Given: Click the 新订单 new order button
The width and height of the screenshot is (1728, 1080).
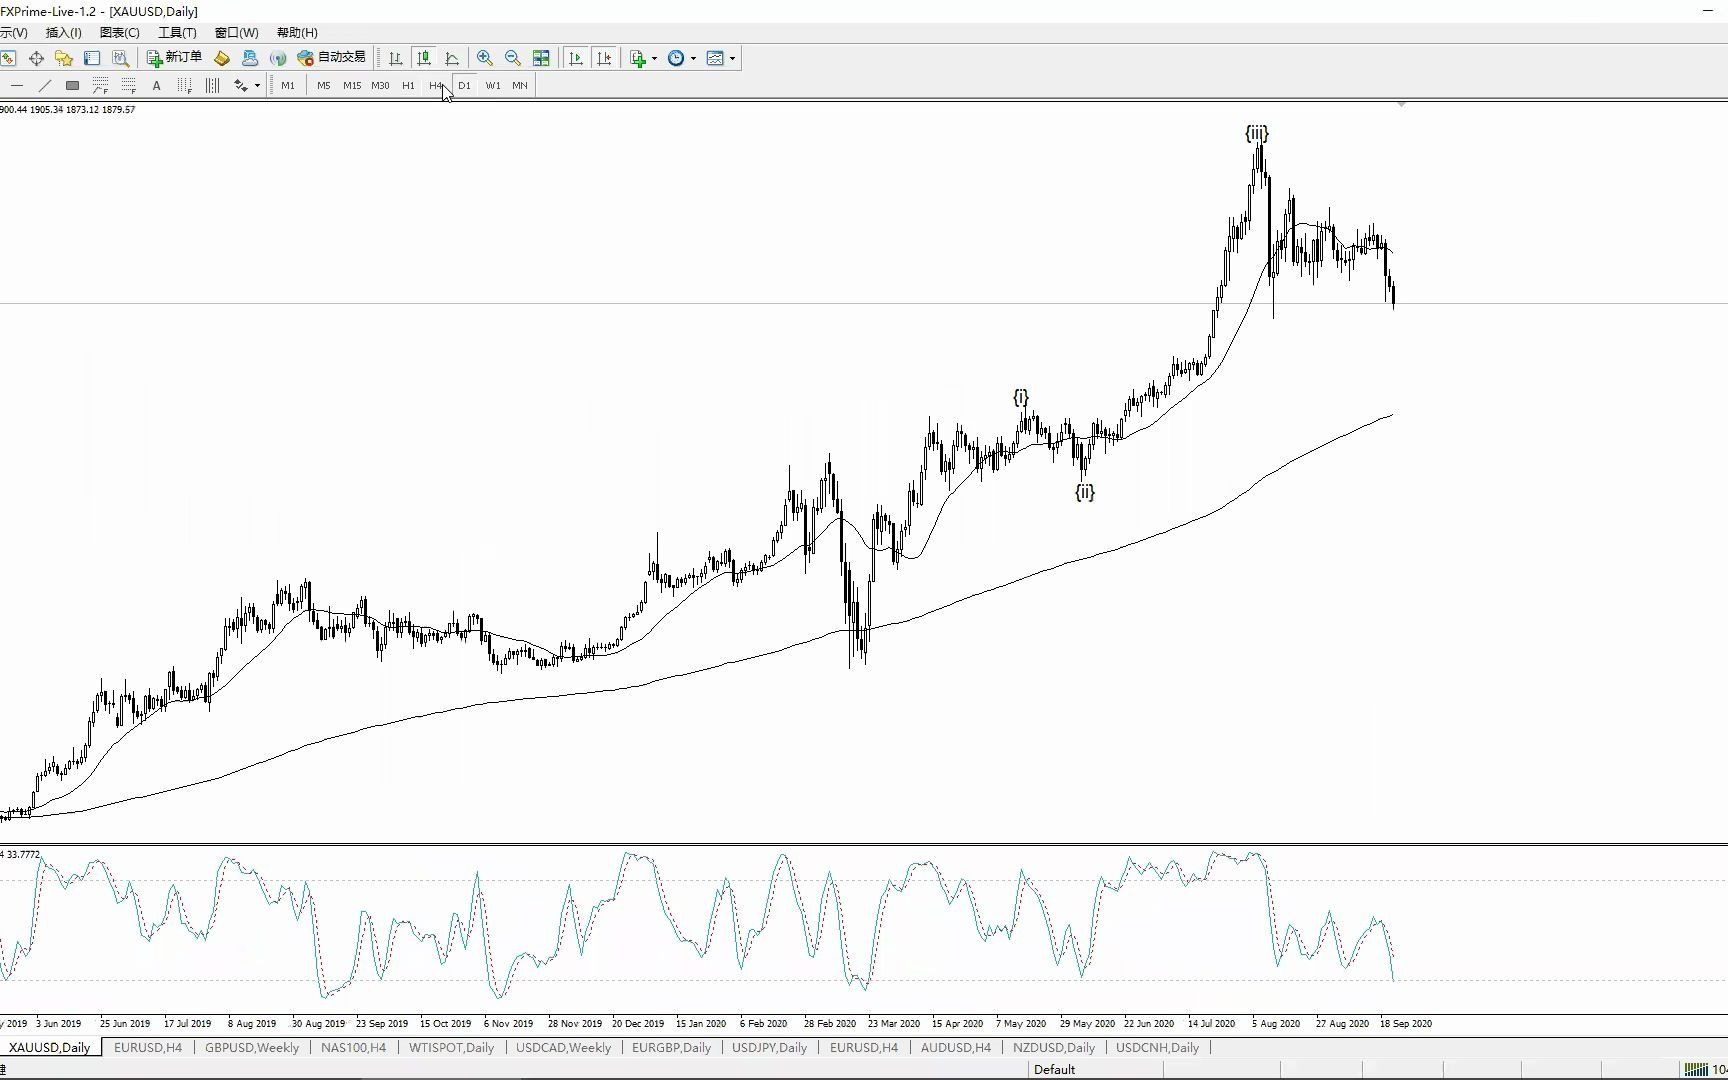Looking at the screenshot, I should tap(175, 58).
